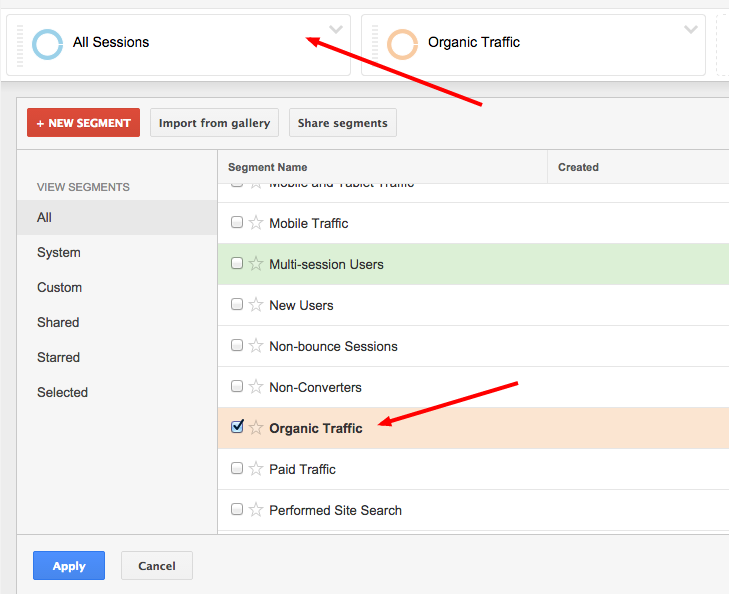Image resolution: width=729 pixels, height=594 pixels.
Task: Check the Non-Converters checkbox
Action: (237, 386)
